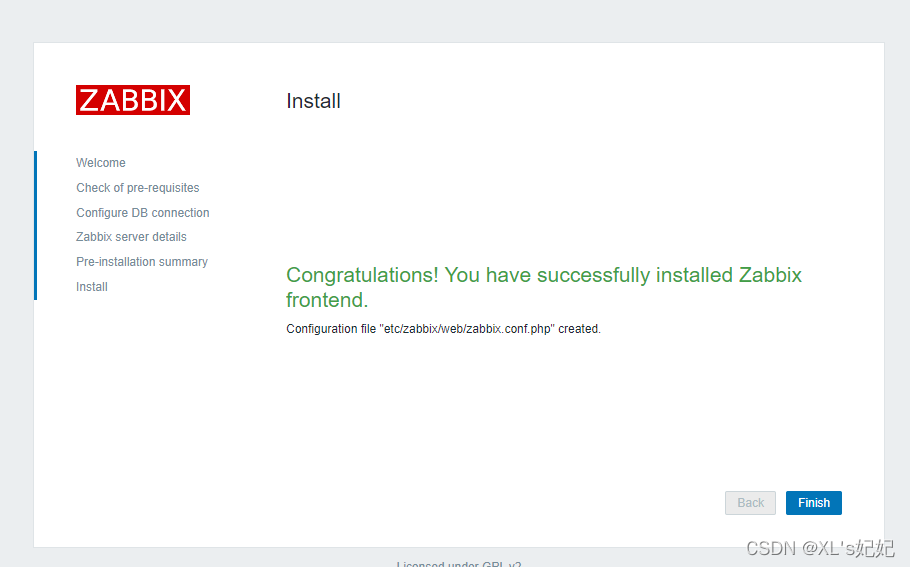This screenshot has width=910, height=567.
Task: Select the Welcome step in sidebar
Action: point(101,162)
